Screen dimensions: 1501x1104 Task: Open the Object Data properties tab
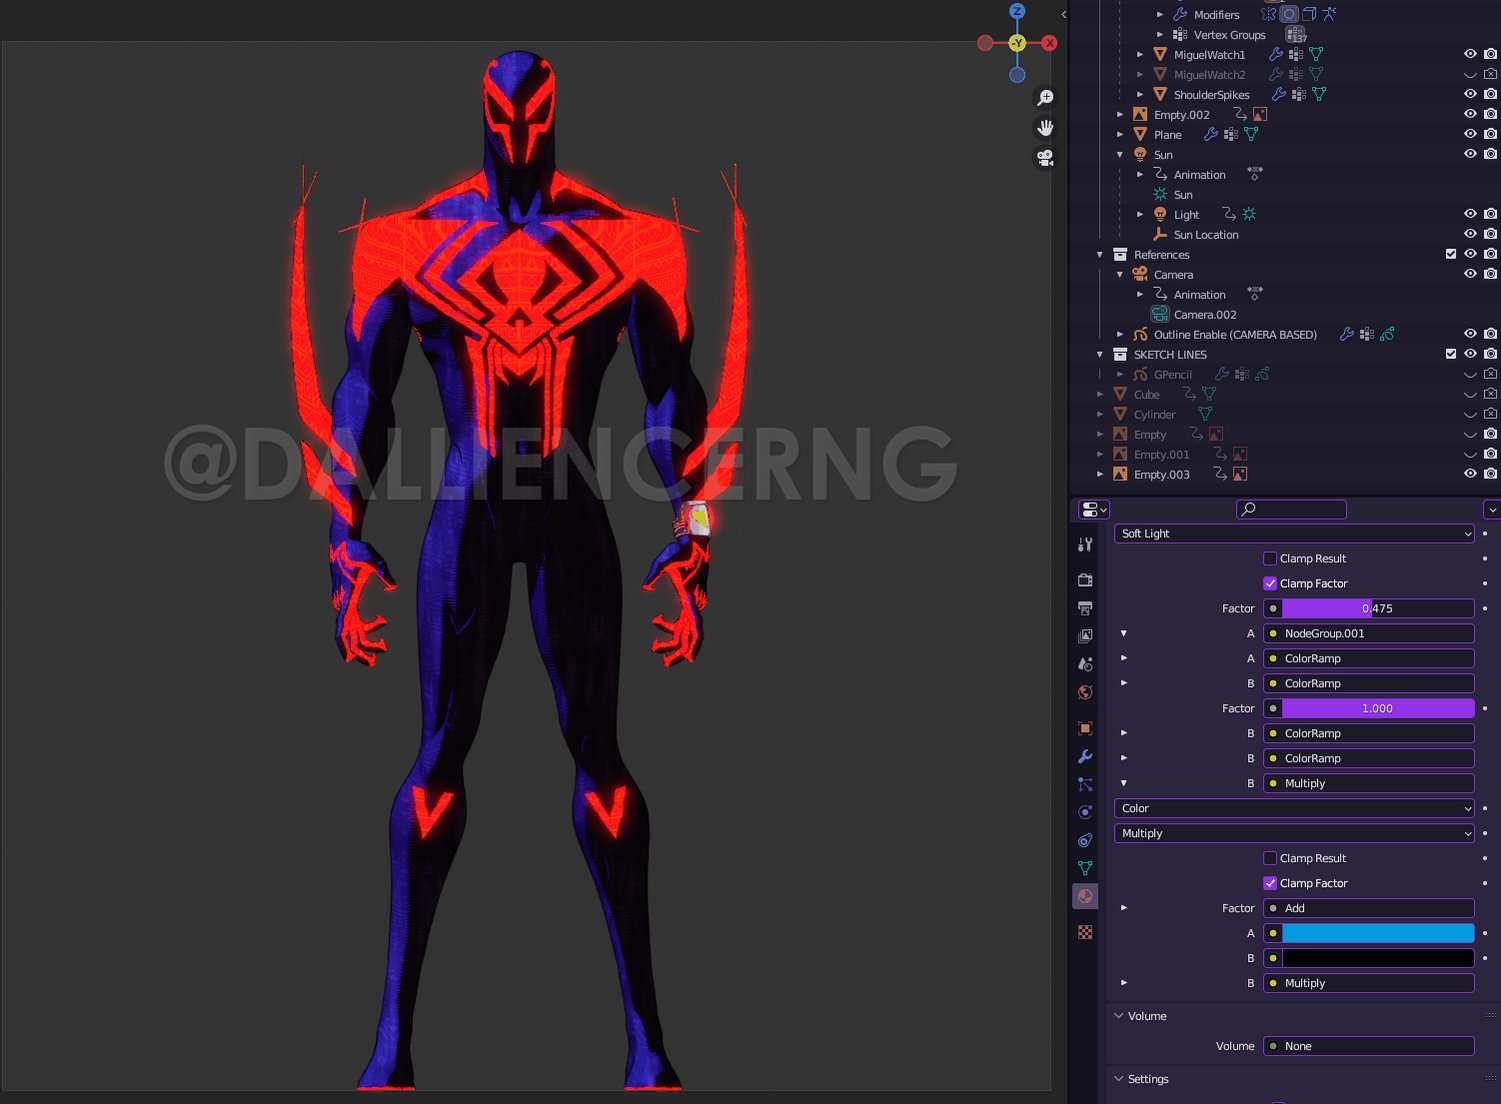[1085, 868]
